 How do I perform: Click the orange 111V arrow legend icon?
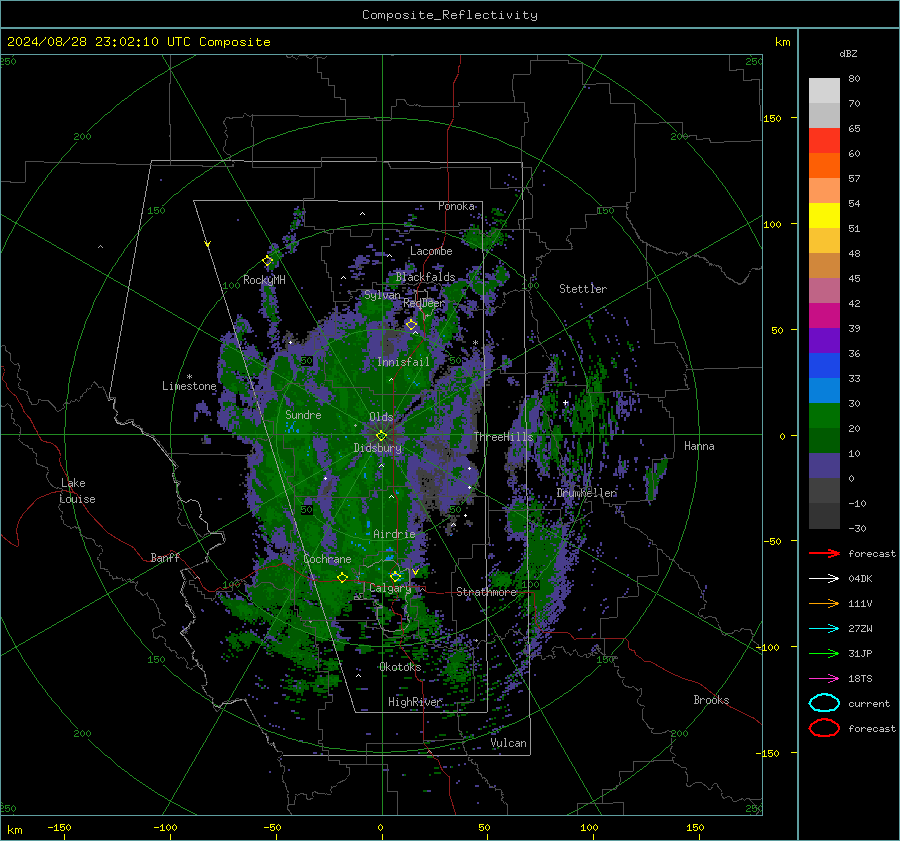tap(824, 603)
